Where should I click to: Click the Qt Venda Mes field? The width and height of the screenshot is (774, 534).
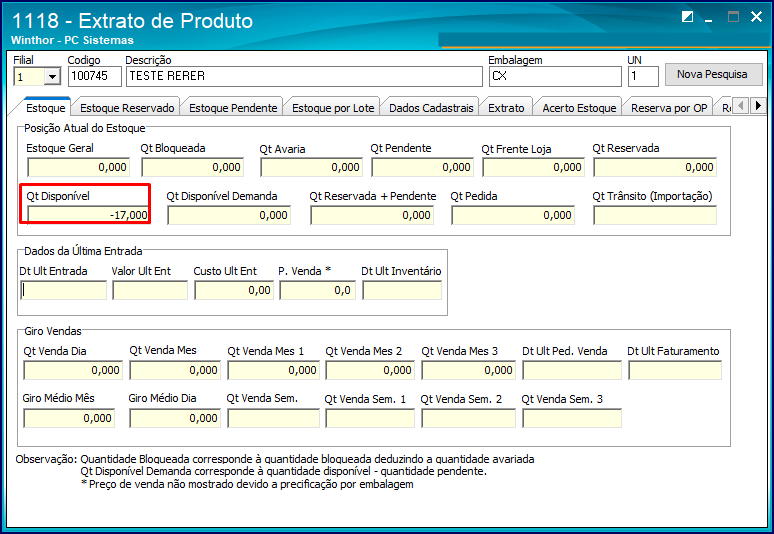175,370
